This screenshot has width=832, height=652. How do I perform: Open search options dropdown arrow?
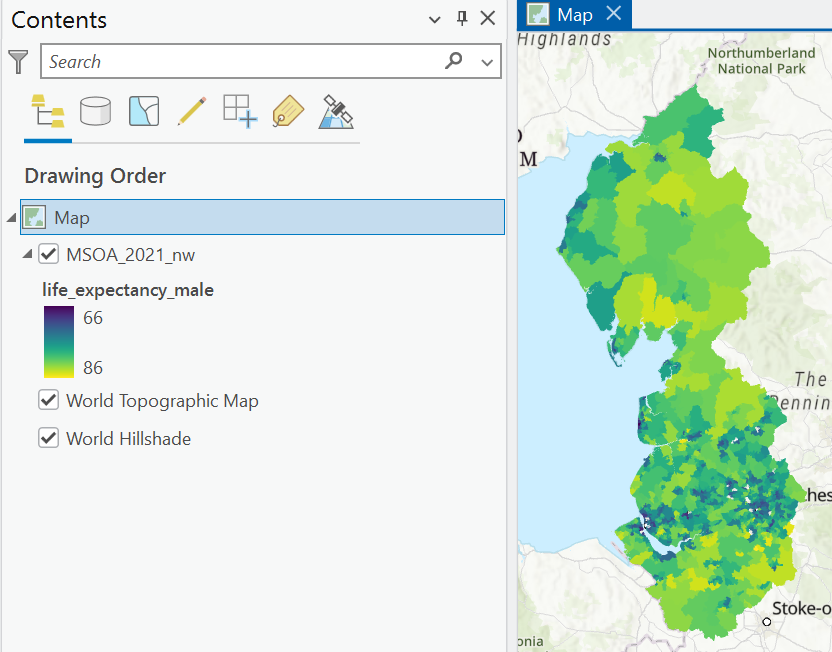487,62
